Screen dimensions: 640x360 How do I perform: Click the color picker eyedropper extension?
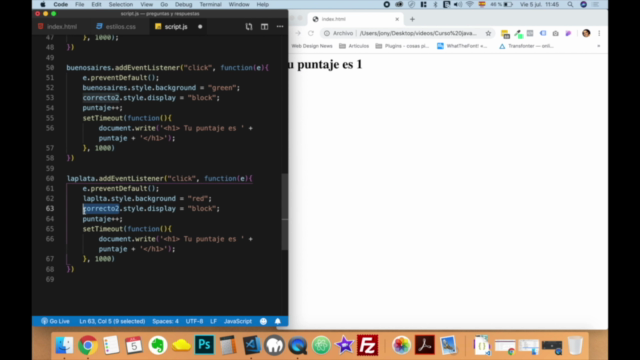click(x=518, y=33)
